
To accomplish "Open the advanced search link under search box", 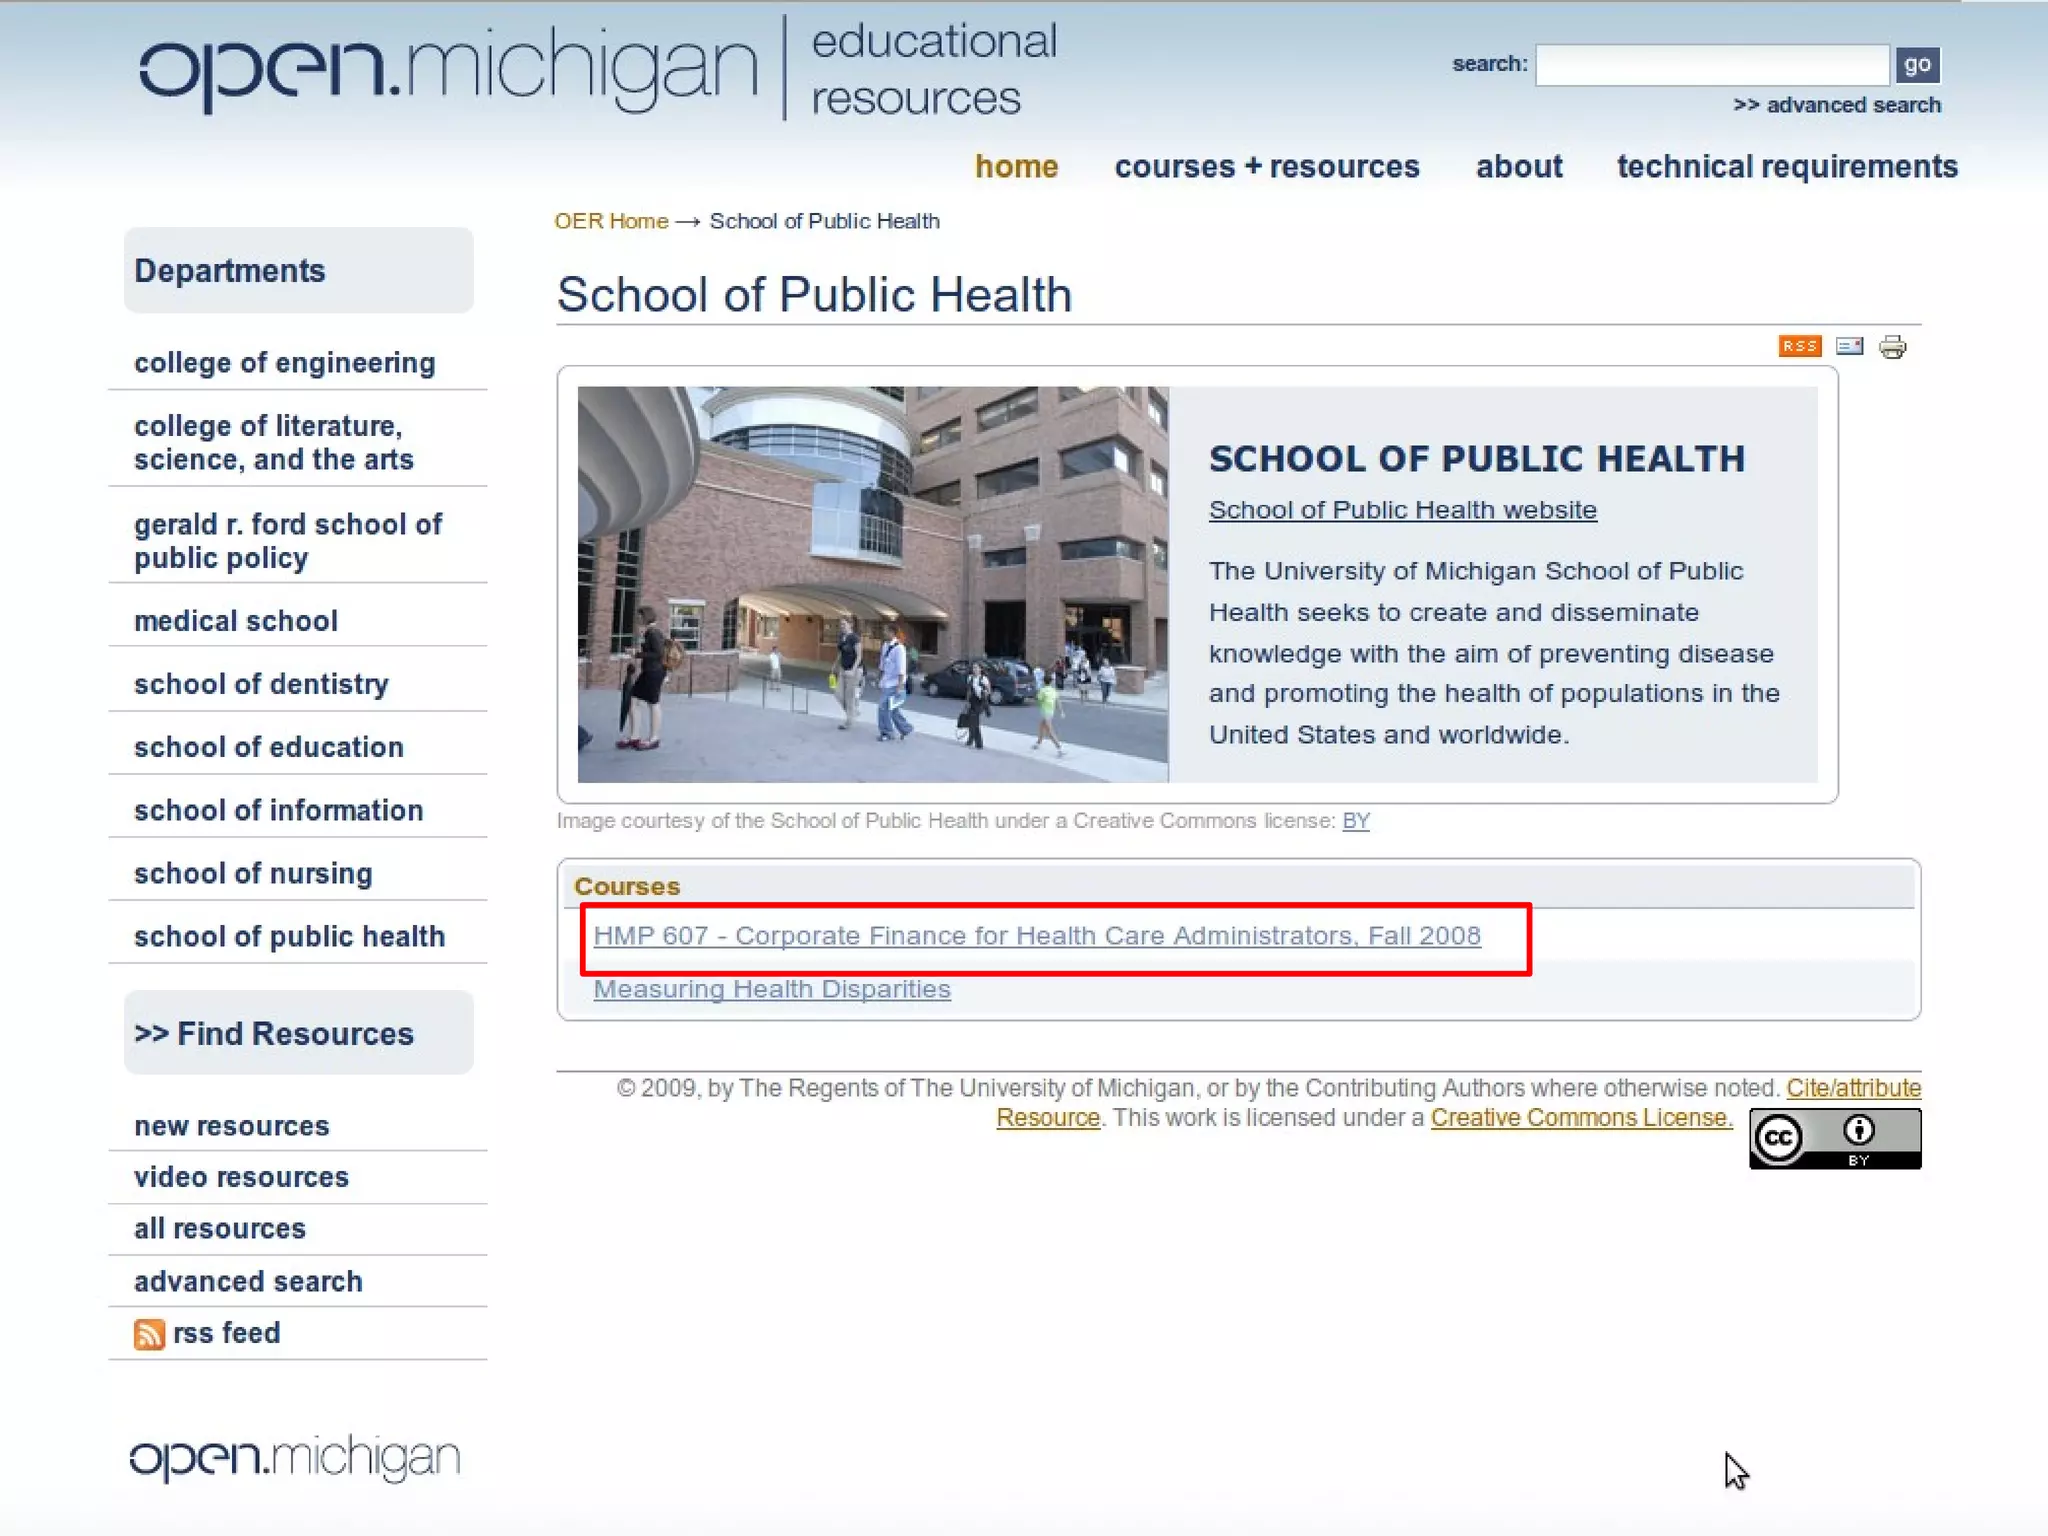I will pyautogui.click(x=1837, y=105).
